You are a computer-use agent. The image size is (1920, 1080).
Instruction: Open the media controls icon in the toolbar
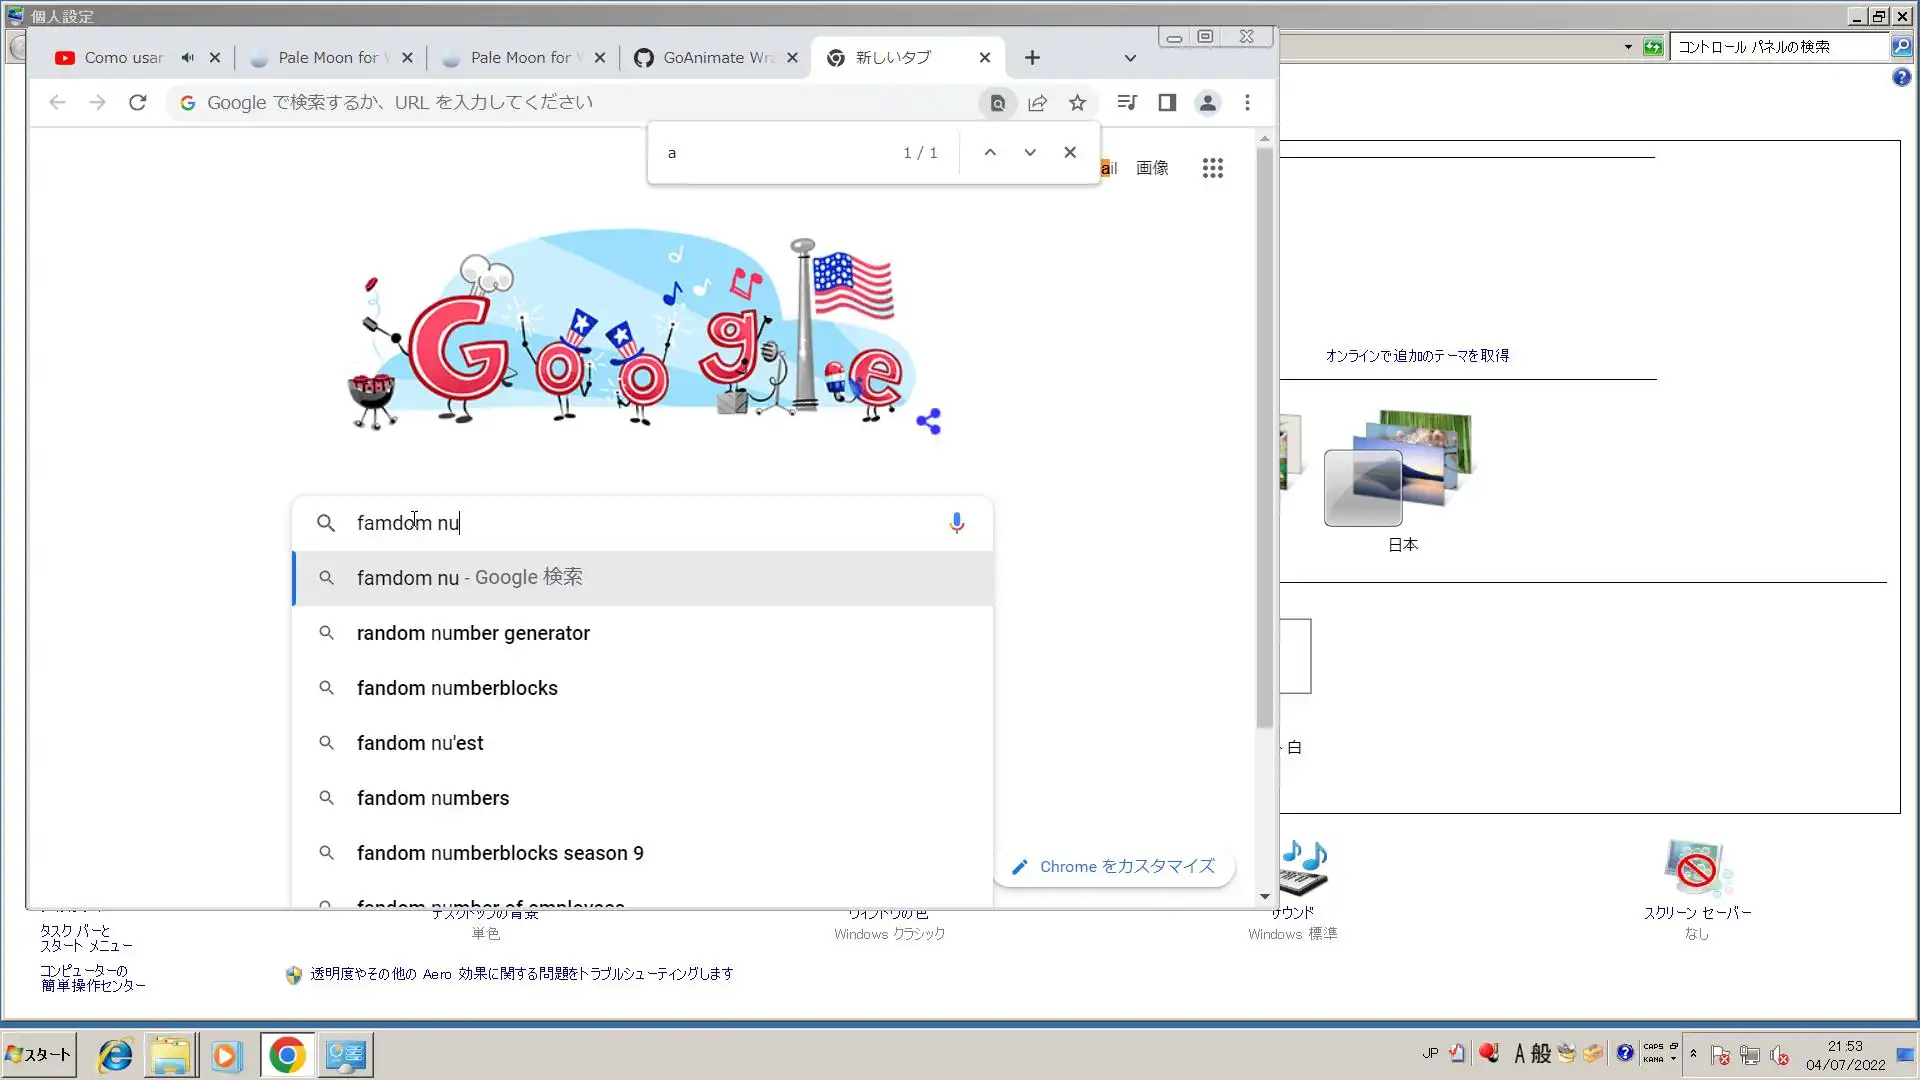[x=1127, y=103]
